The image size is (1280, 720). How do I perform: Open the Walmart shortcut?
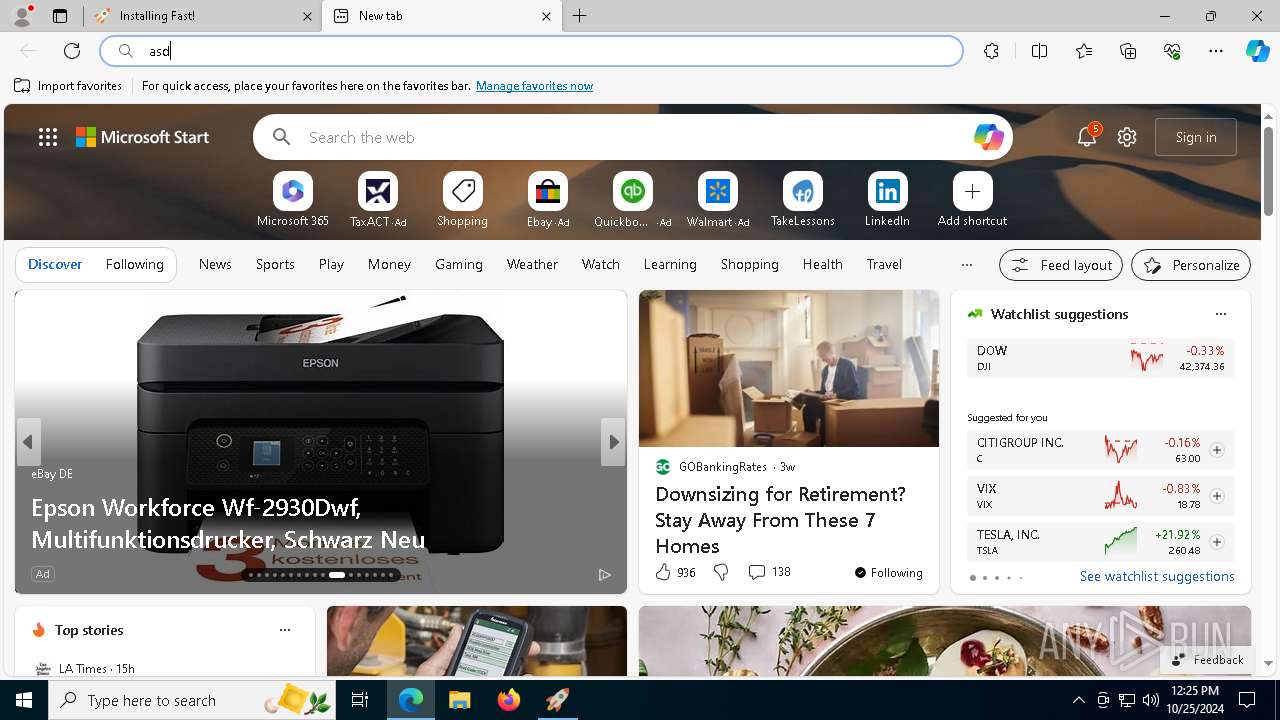point(718,200)
